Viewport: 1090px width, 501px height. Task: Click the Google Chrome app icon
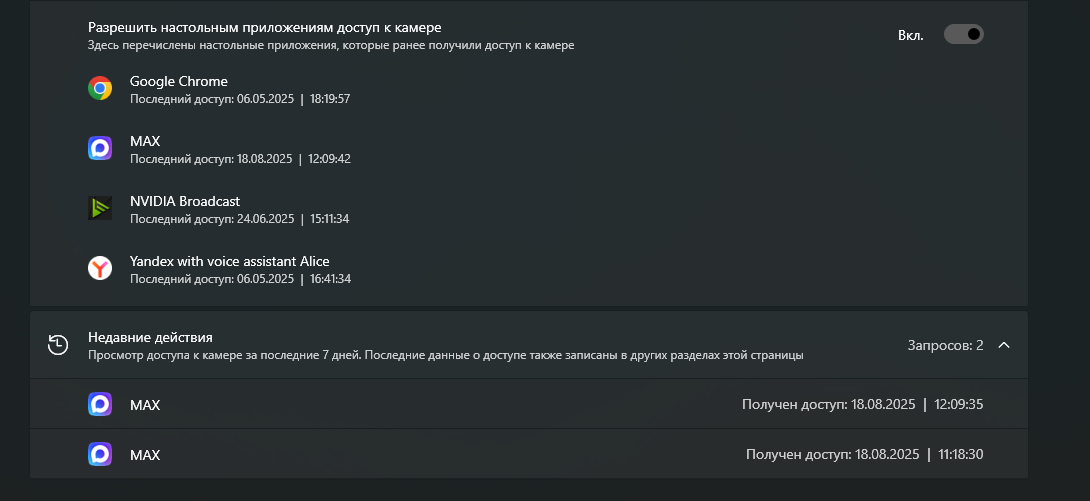[100, 89]
